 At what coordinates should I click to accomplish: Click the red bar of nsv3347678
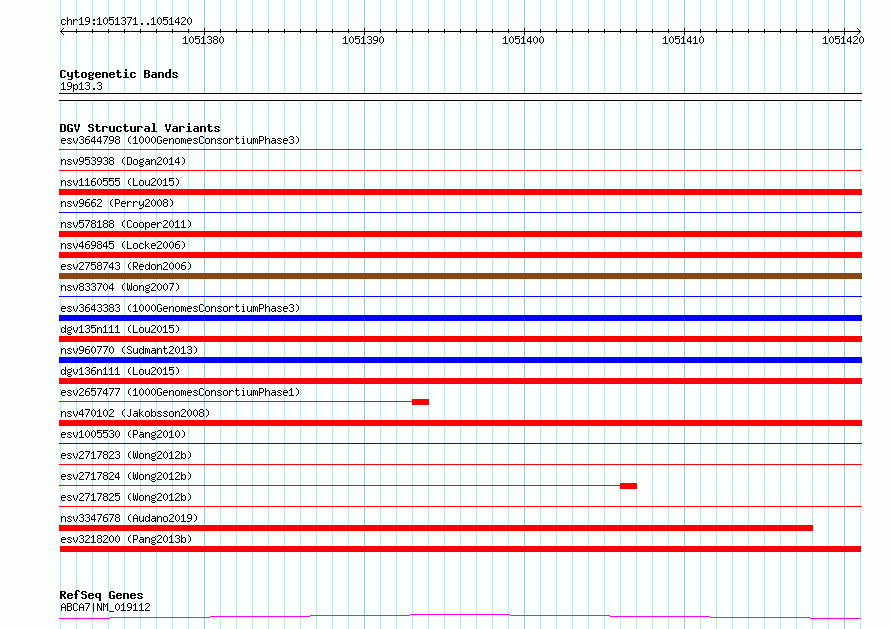point(436,528)
